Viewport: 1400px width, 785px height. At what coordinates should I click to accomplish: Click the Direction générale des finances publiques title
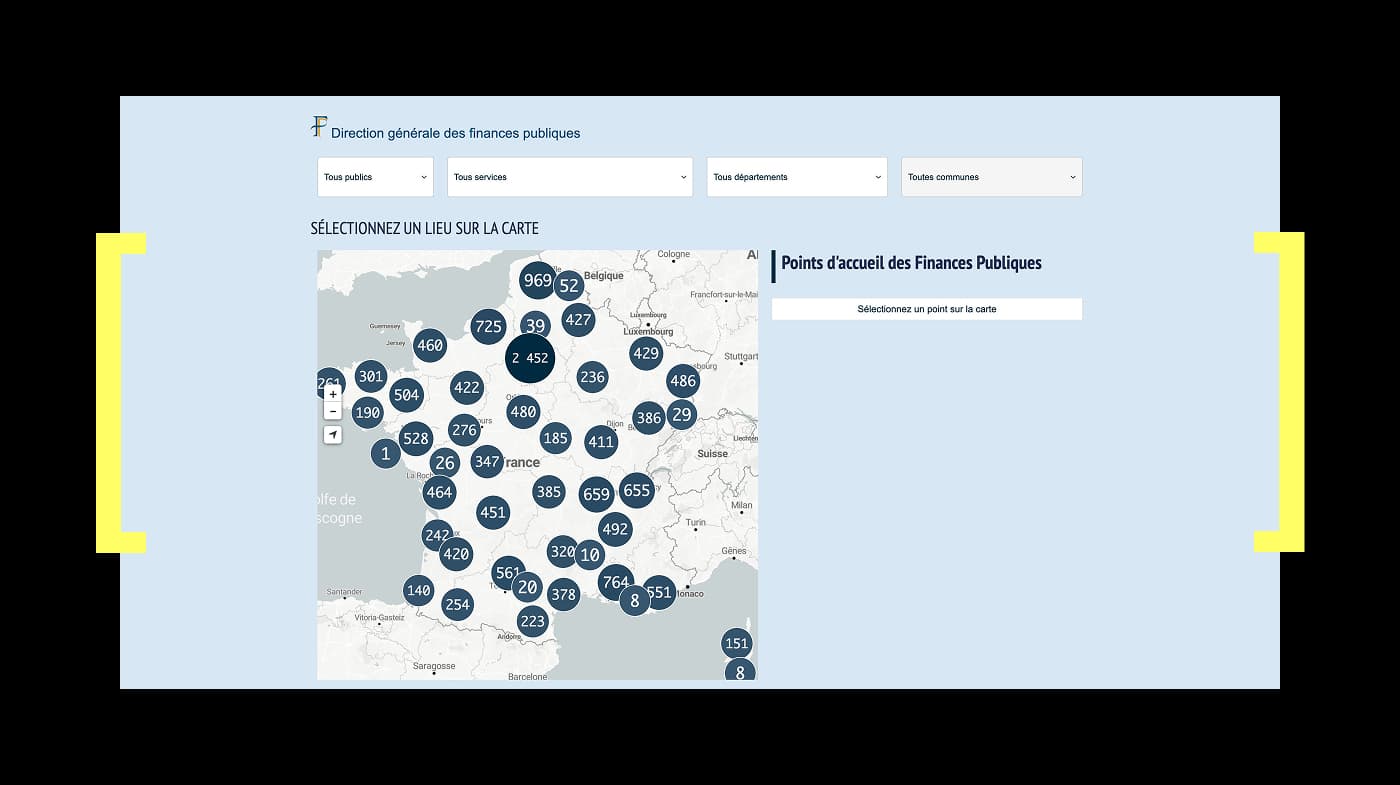pyautogui.click(x=455, y=133)
